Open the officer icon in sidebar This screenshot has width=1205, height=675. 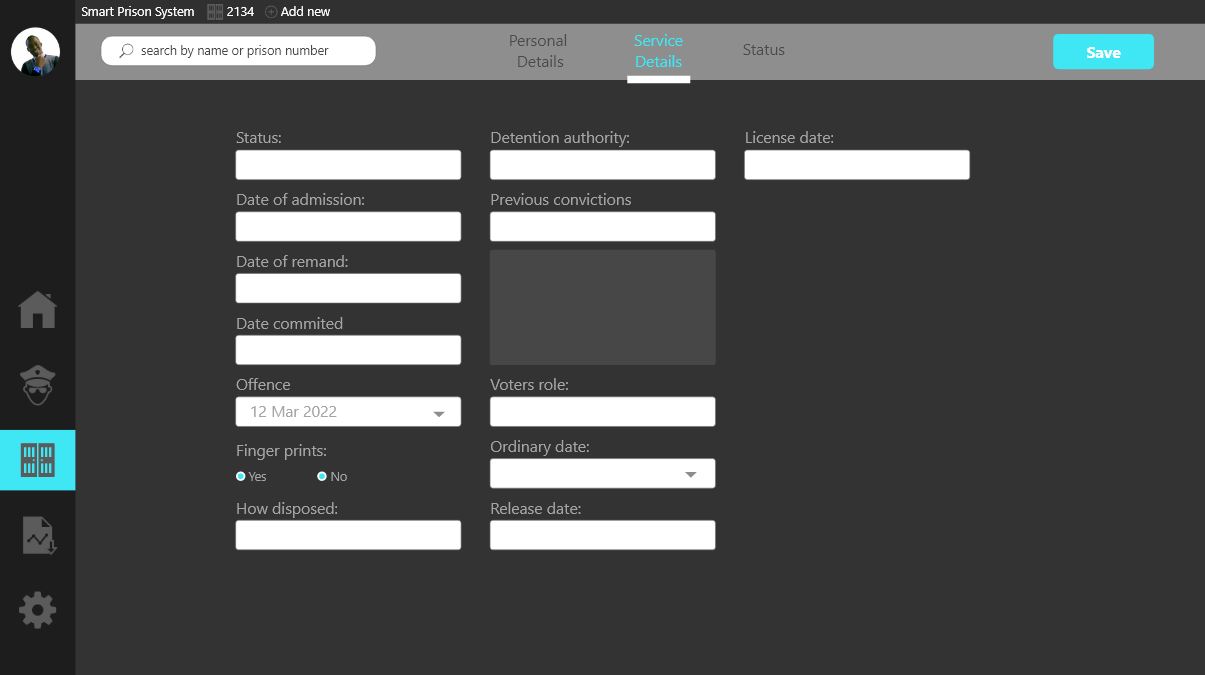point(37,385)
